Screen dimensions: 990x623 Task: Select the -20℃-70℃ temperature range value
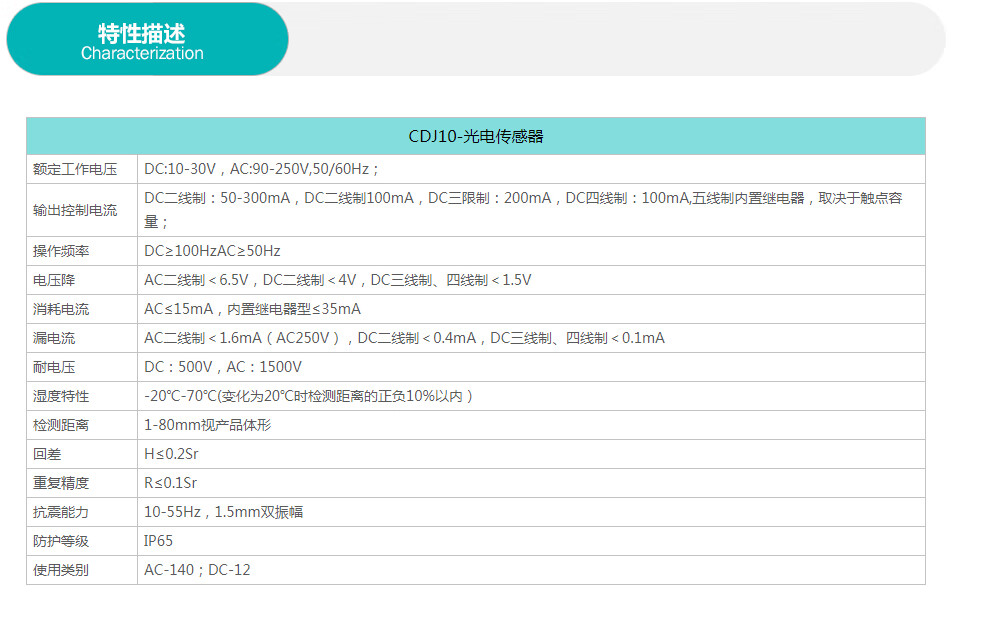309,396
